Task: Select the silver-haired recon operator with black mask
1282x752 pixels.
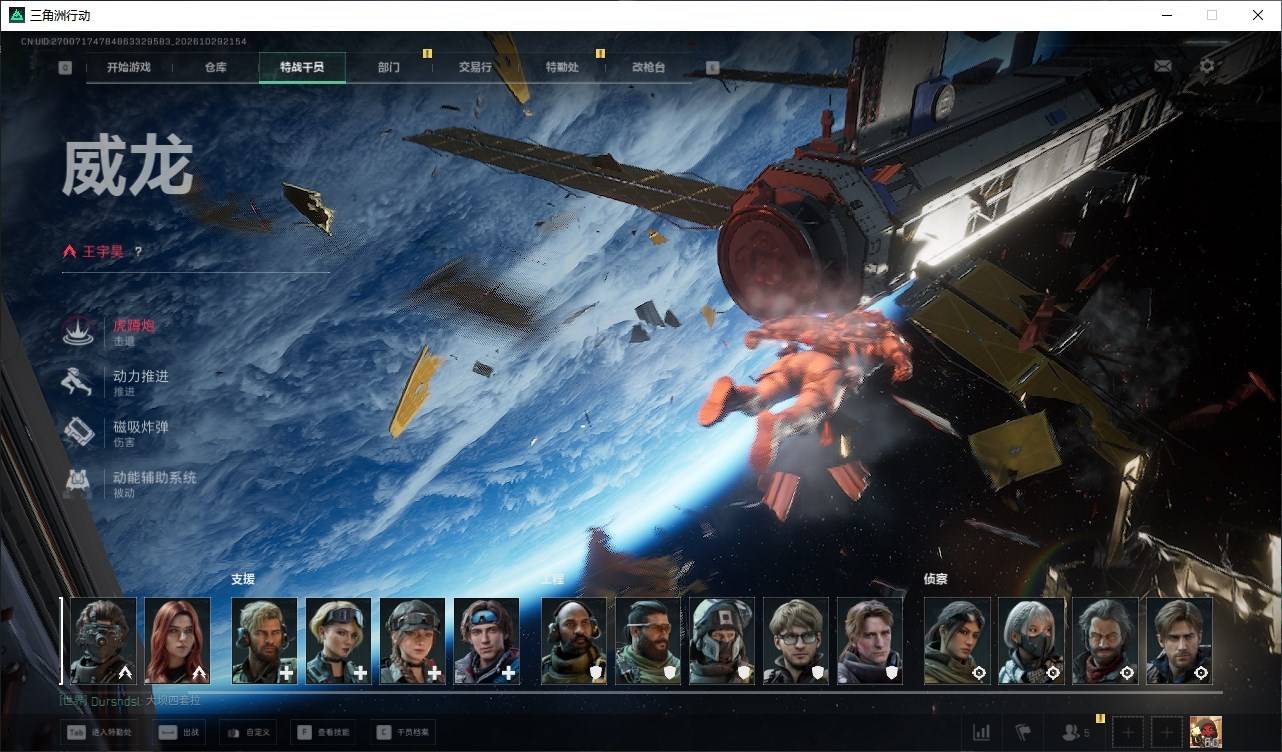Action: click(x=1031, y=641)
